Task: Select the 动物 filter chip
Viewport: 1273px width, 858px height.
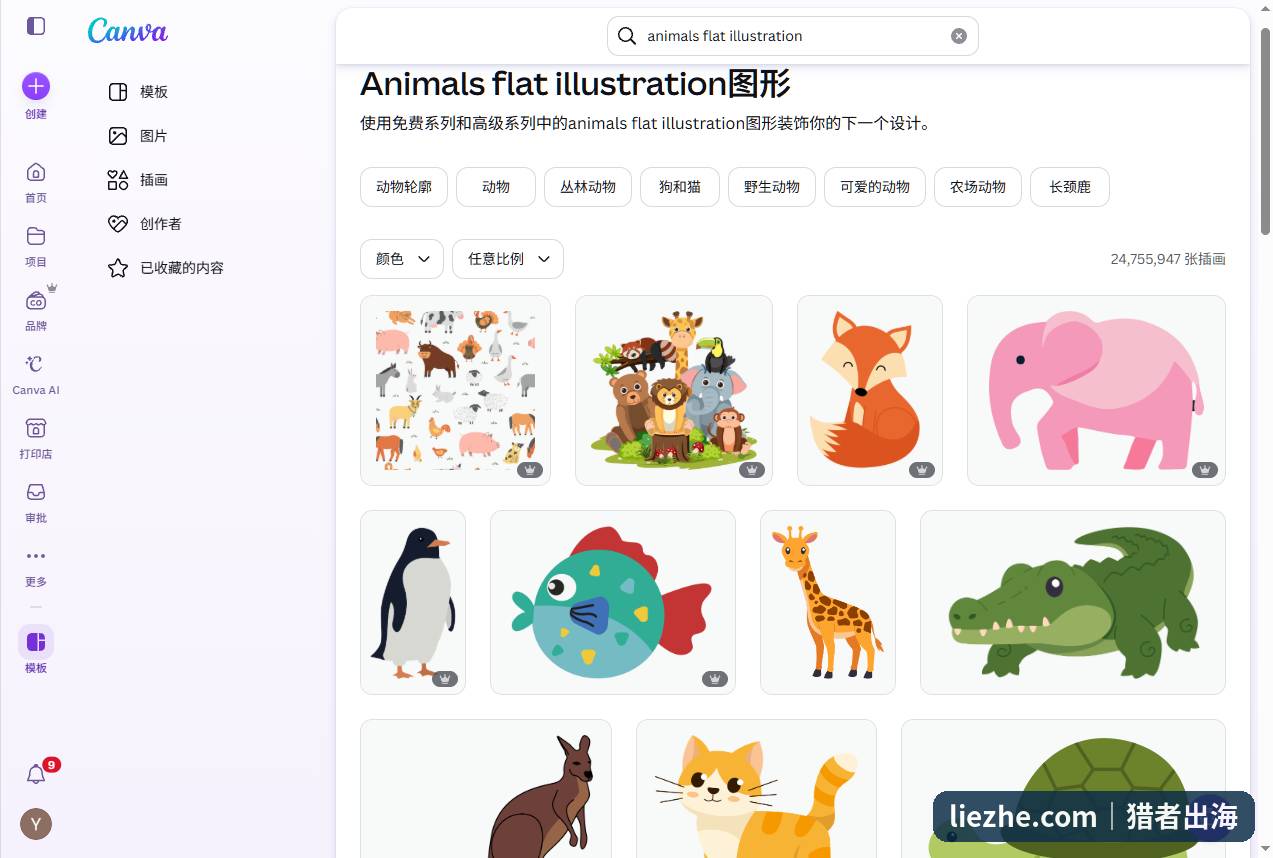Action: click(x=496, y=187)
